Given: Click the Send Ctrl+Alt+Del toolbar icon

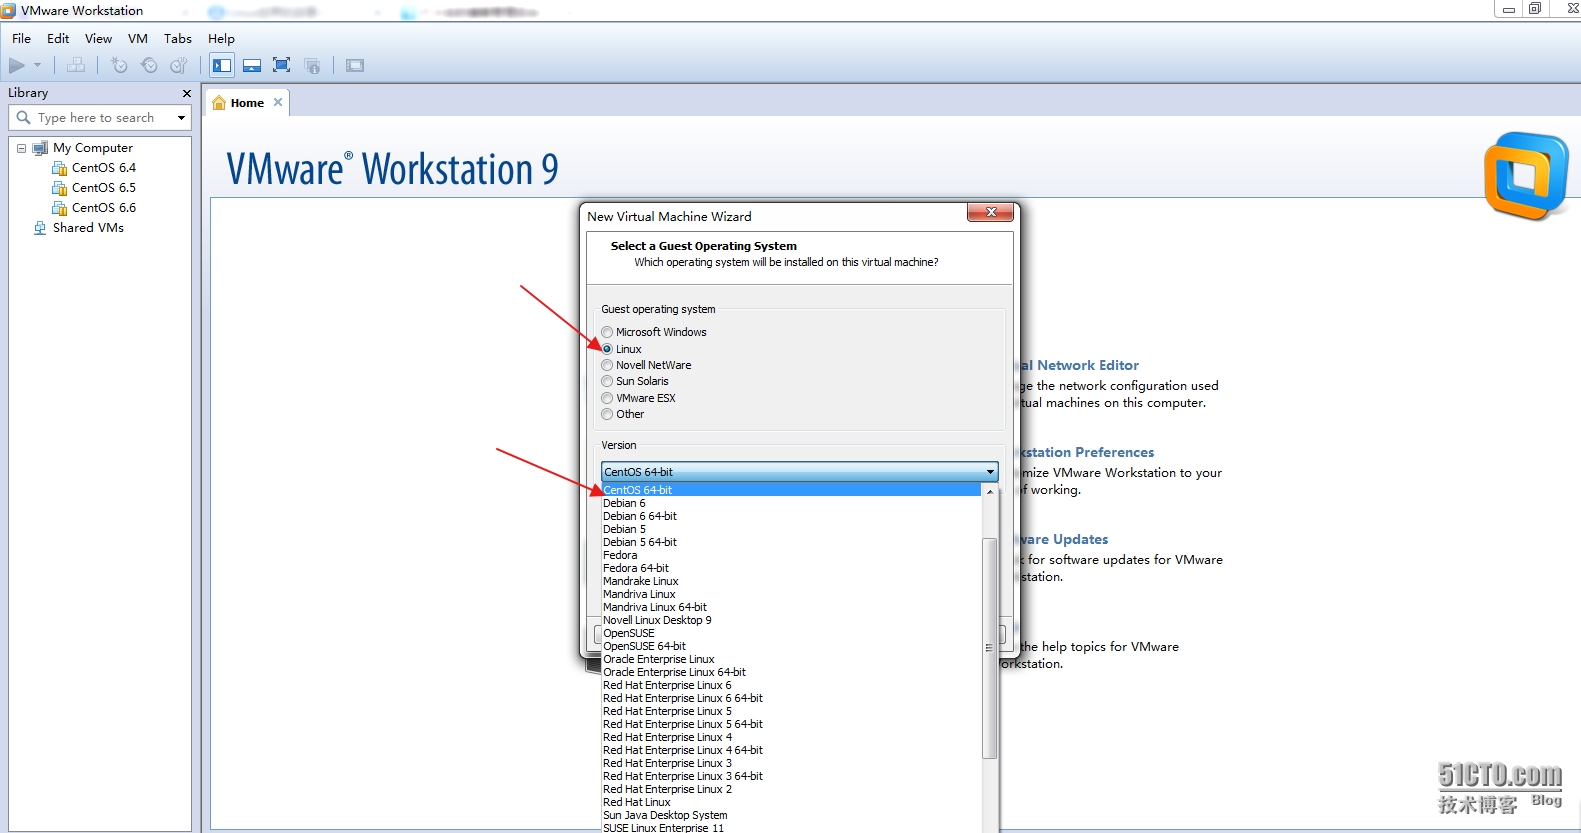Looking at the screenshot, I should (76, 65).
